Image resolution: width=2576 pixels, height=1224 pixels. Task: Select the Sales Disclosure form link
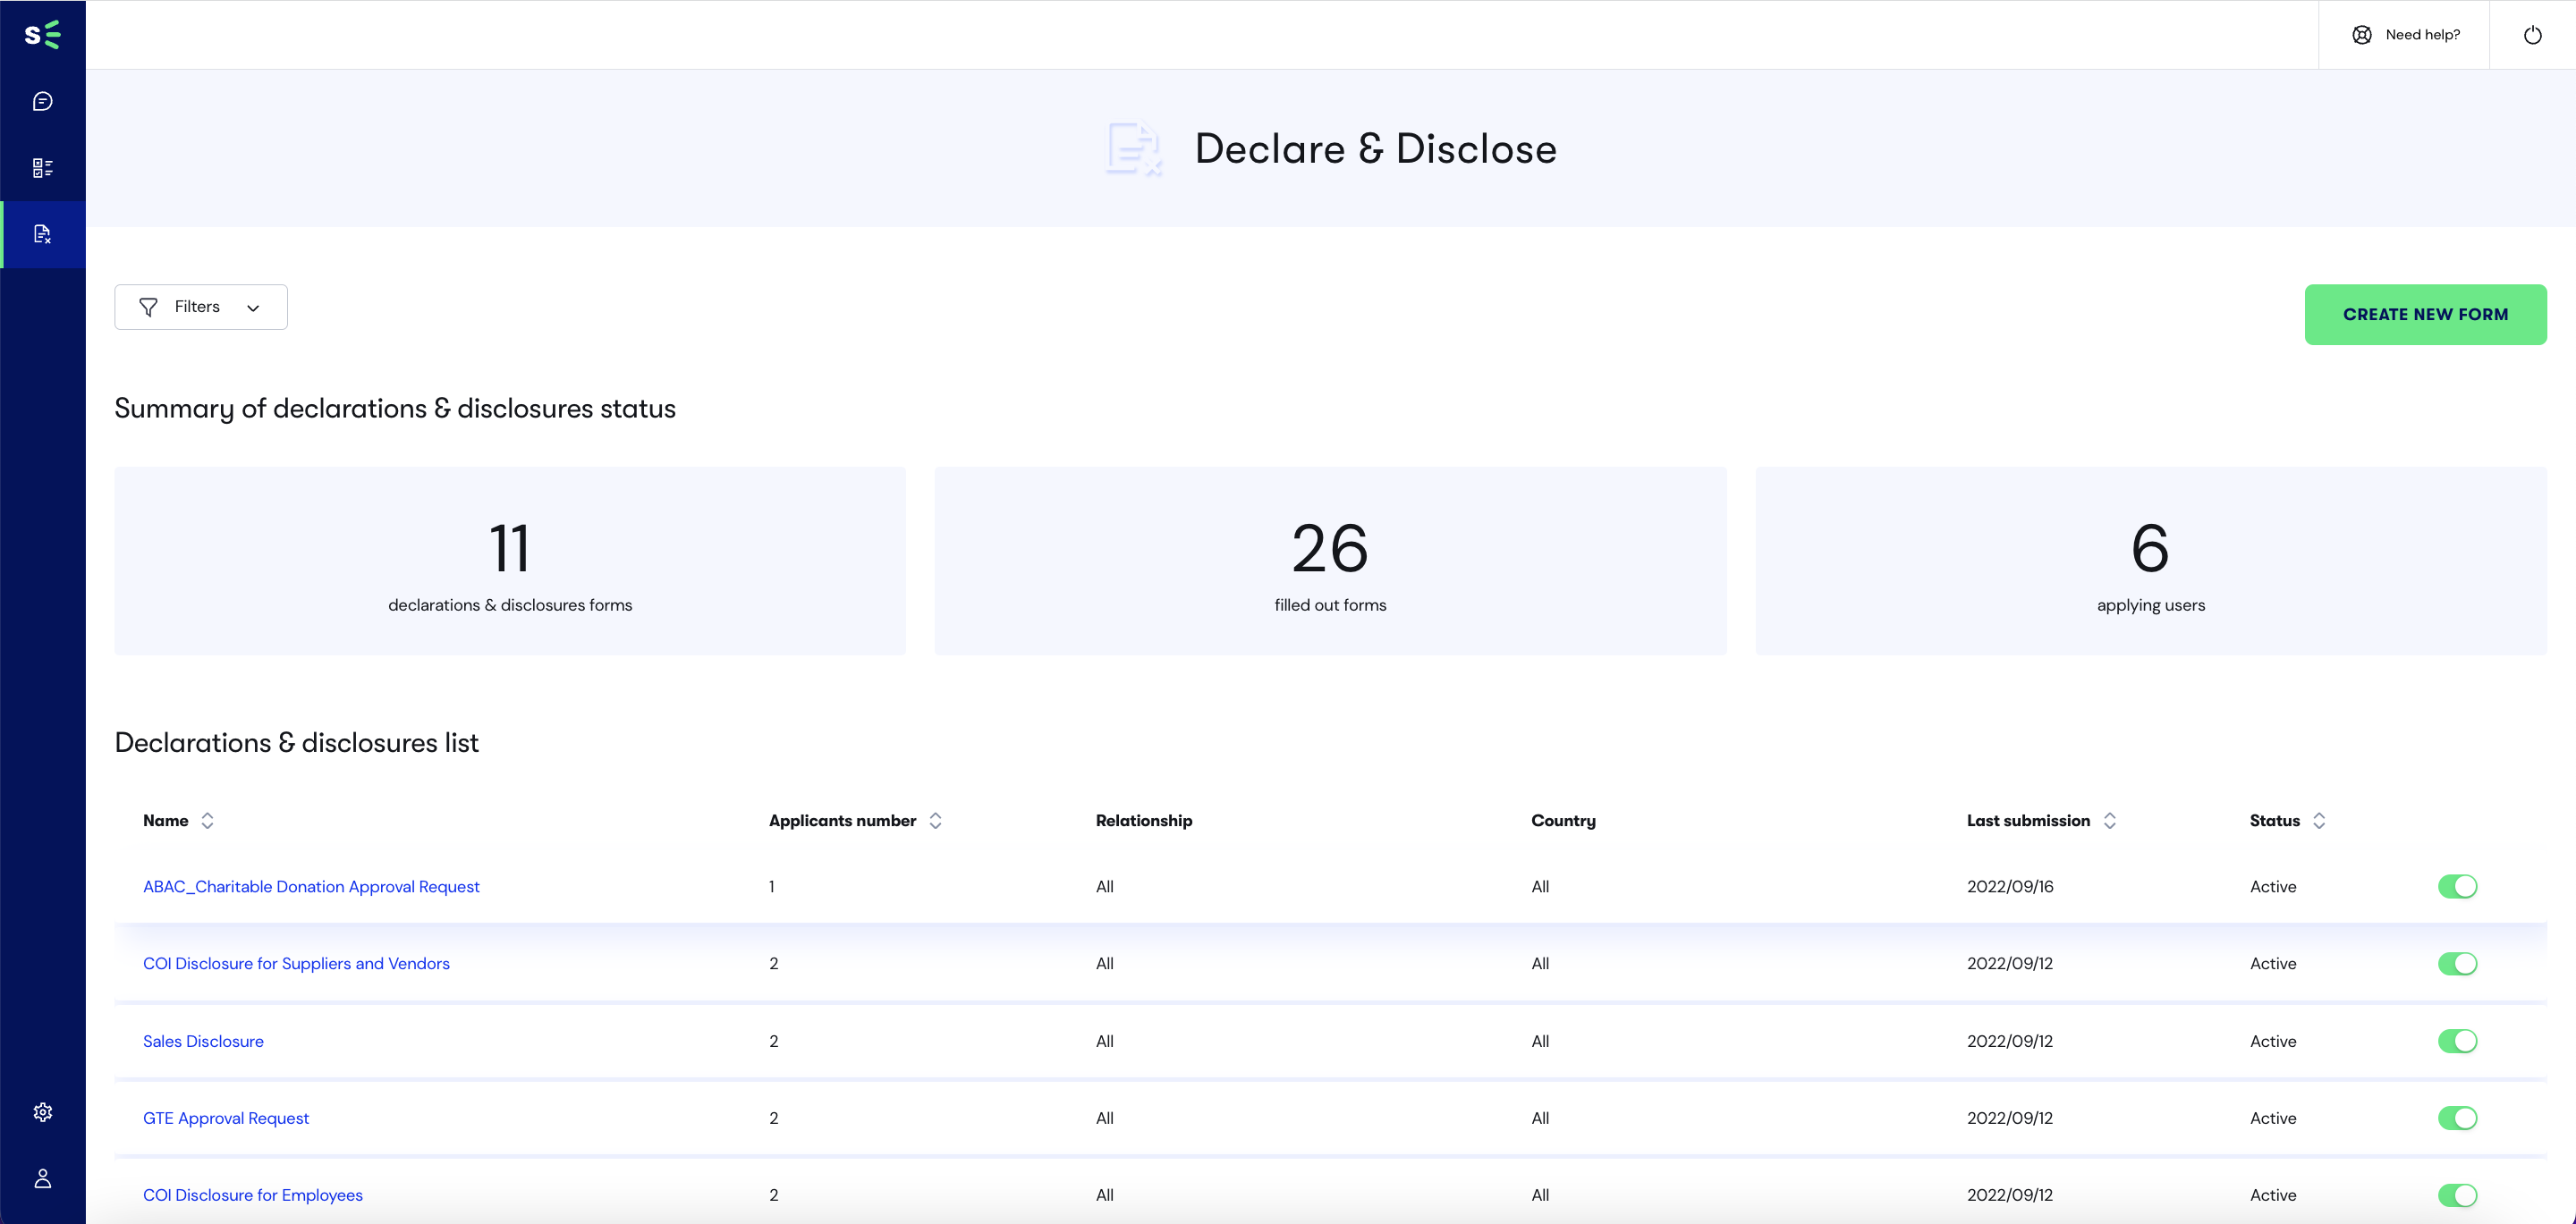pyautogui.click(x=204, y=1040)
